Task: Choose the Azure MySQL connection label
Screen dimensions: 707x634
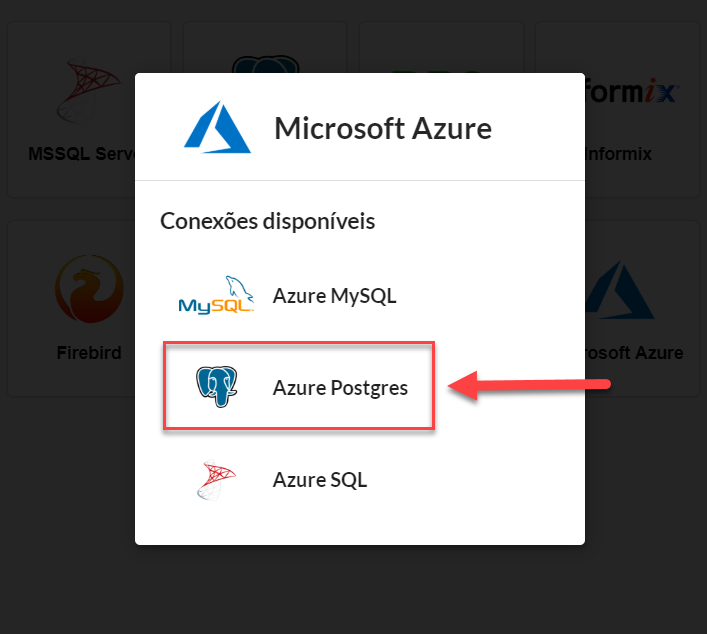Action: point(335,296)
